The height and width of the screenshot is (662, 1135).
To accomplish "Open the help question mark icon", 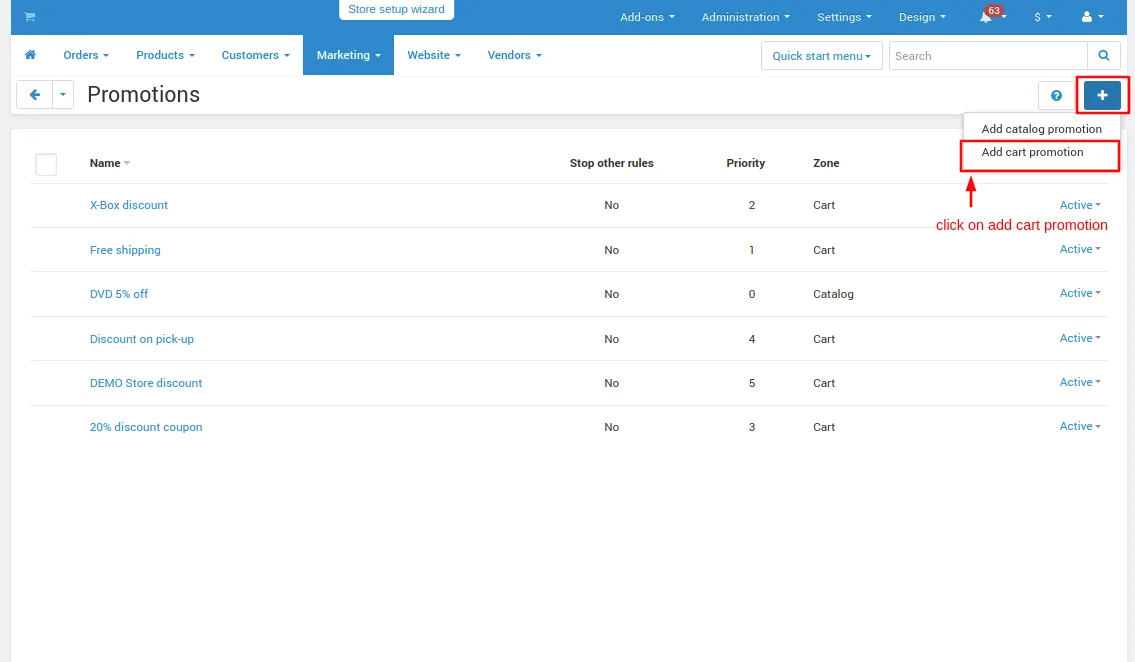I will click(x=1056, y=96).
